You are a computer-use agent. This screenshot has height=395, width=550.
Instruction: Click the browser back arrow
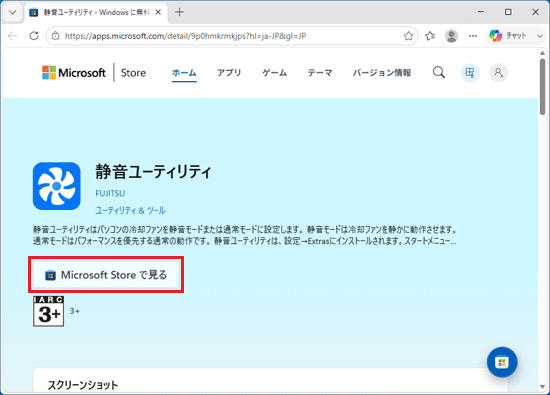[x=13, y=36]
